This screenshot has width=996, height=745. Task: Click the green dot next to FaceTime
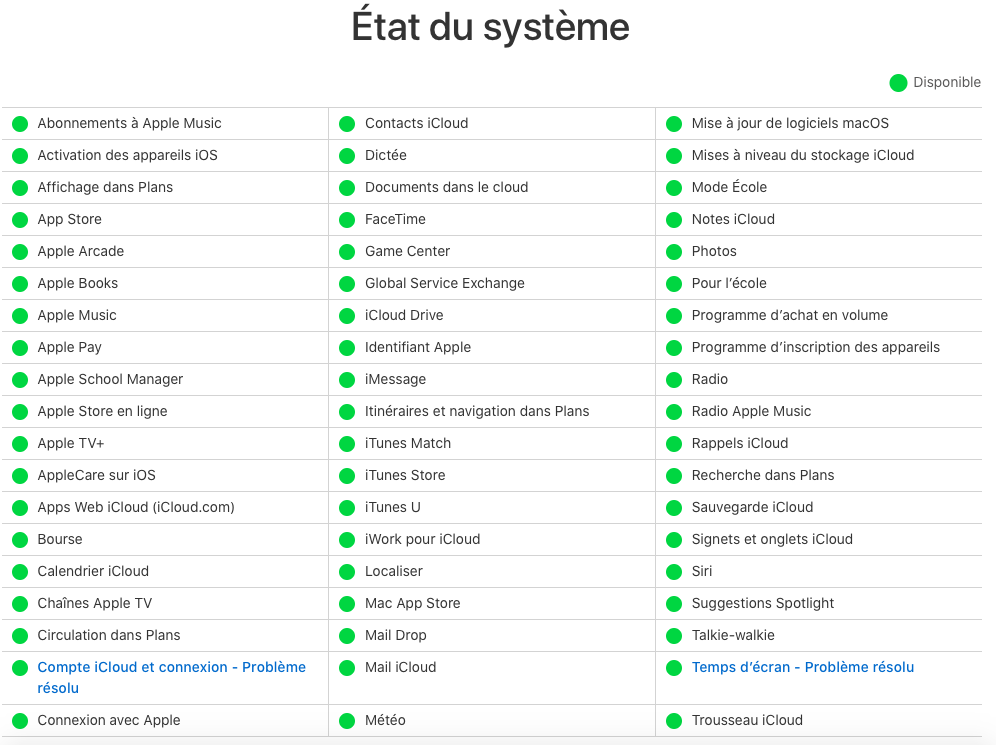[x=347, y=220]
